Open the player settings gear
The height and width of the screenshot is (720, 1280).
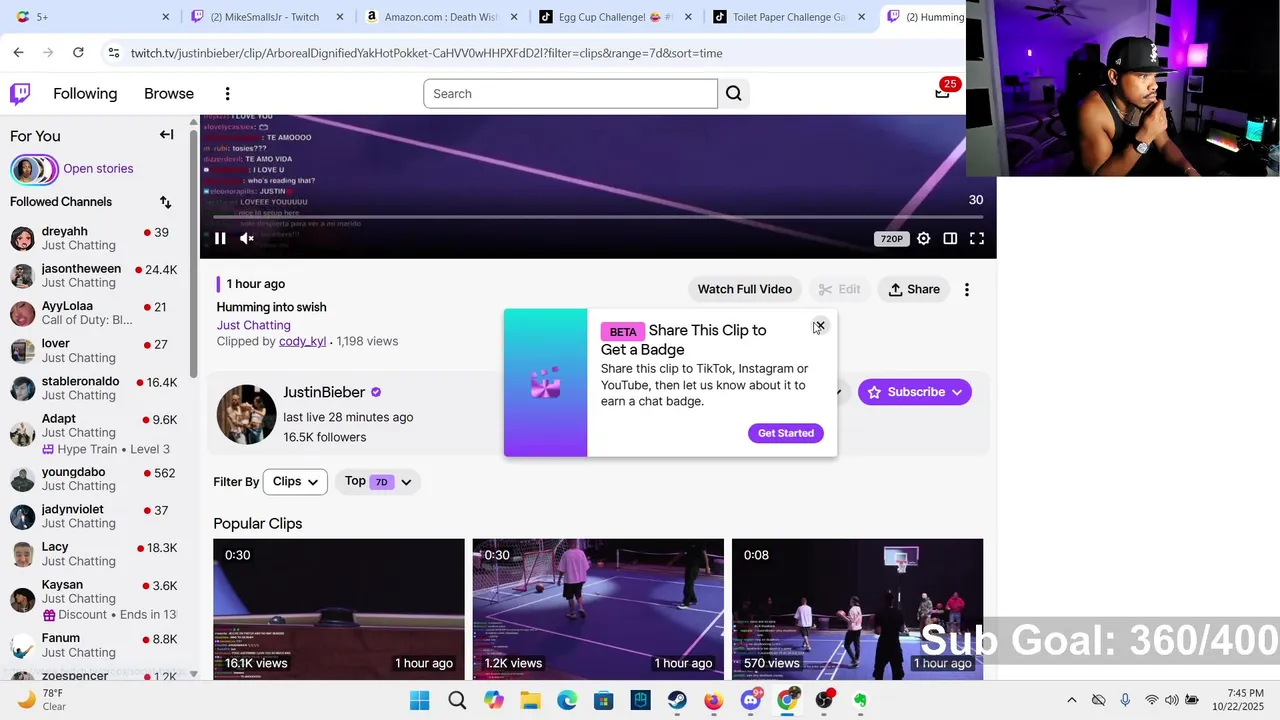pyautogui.click(x=924, y=238)
